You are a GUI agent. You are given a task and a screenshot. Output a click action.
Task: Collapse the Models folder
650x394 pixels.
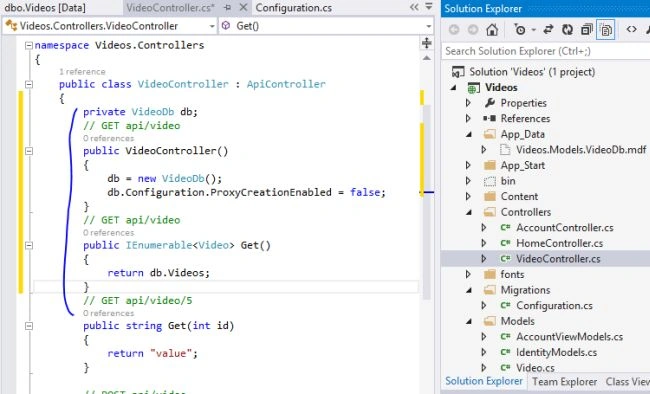pos(469,321)
